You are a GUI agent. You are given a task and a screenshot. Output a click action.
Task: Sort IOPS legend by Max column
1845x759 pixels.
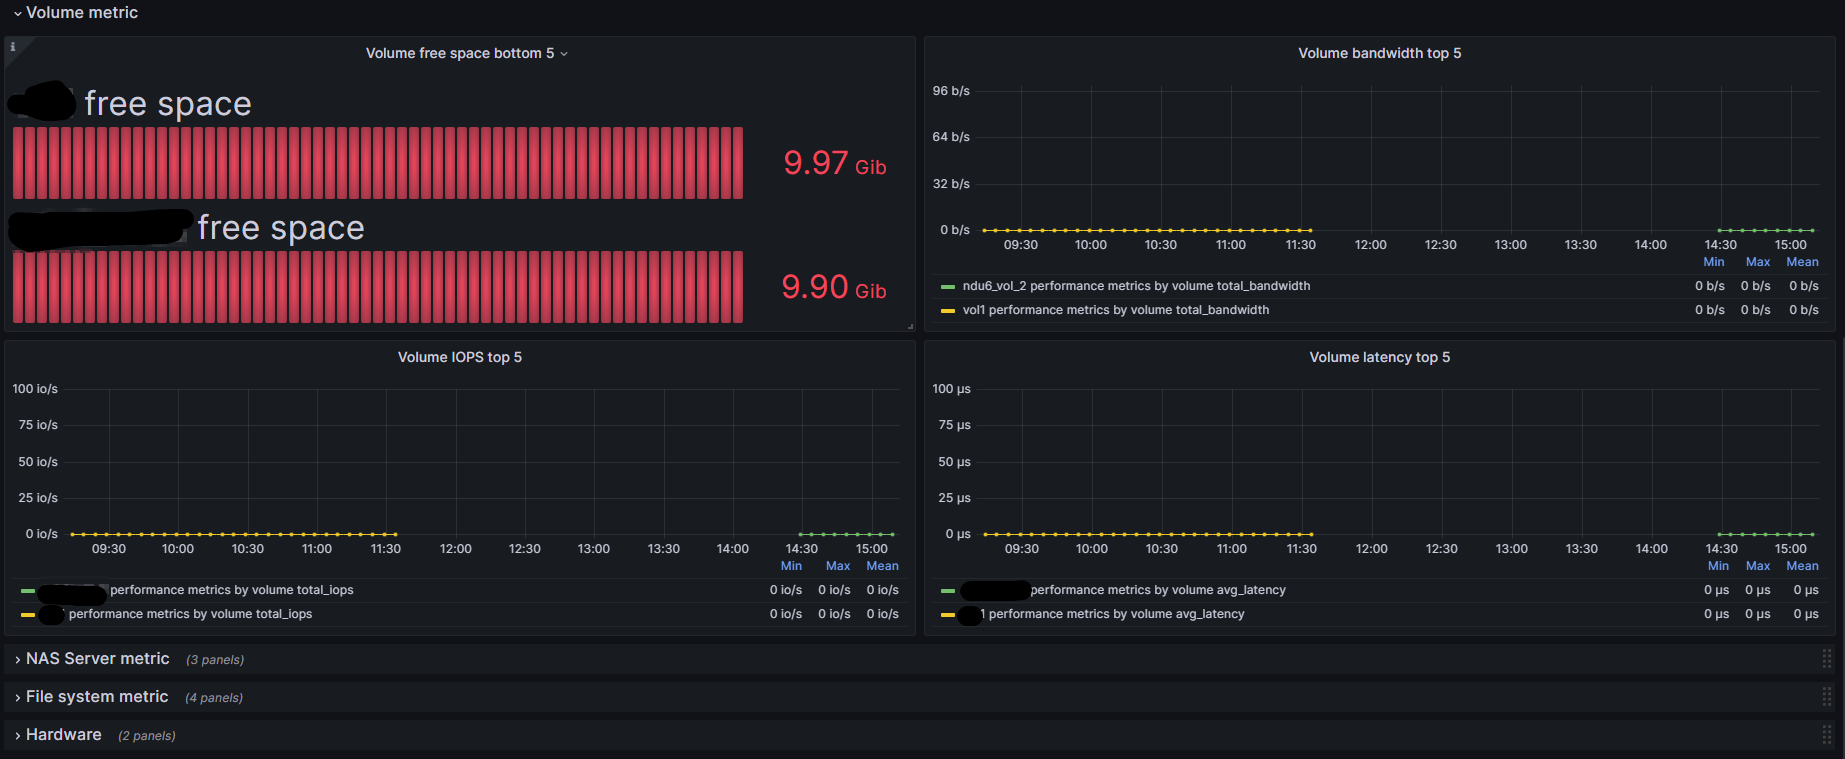(838, 566)
